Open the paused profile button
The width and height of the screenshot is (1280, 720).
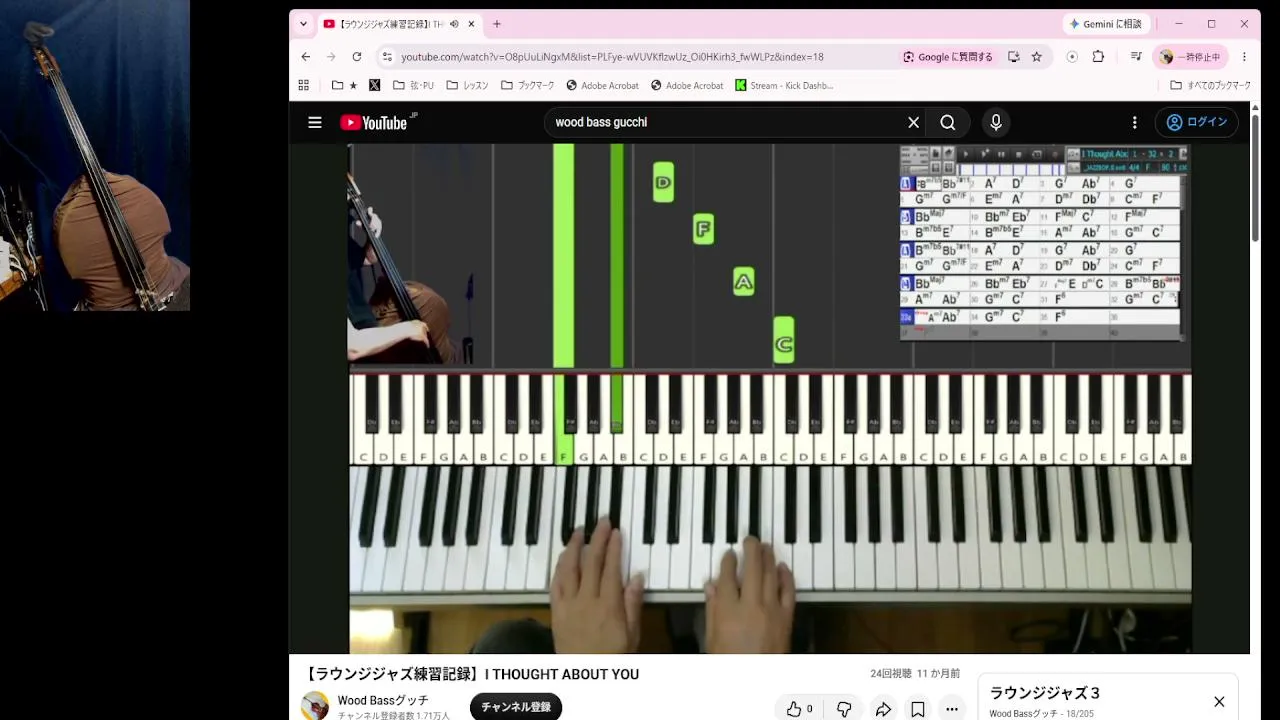click(1190, 57)
